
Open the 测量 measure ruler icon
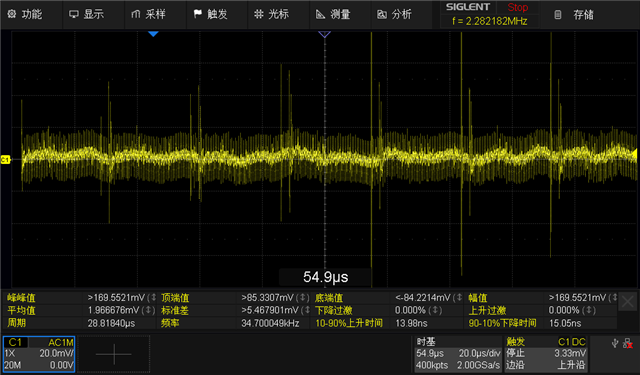click(320, 14)
